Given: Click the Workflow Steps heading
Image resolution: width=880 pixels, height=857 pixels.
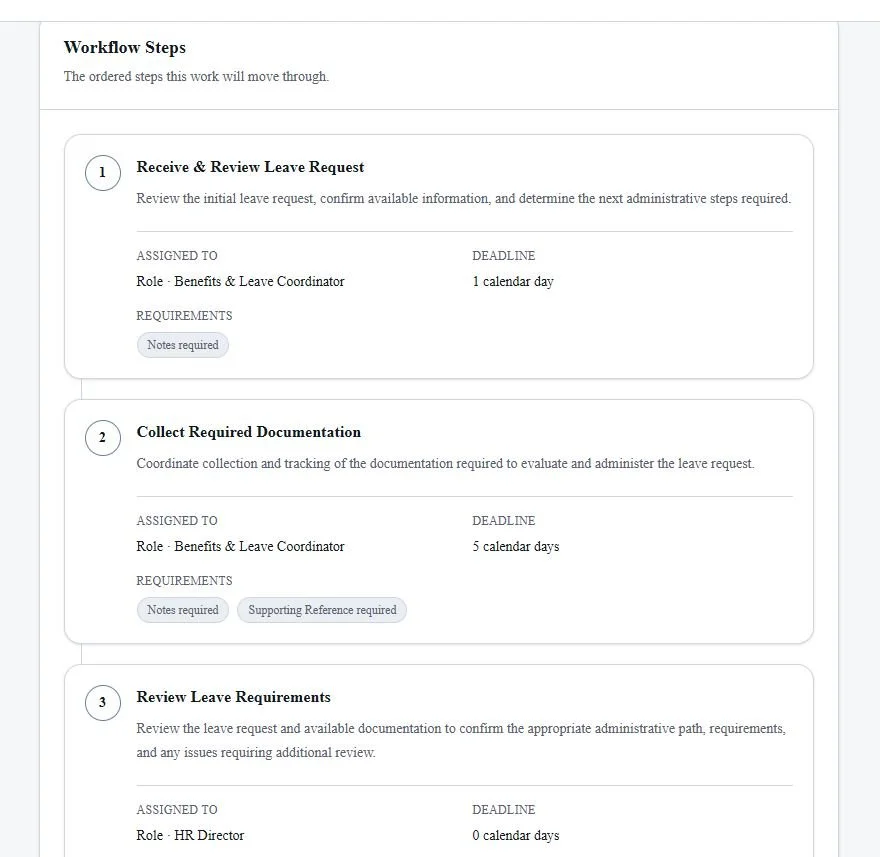Looking at the screenshot, I should (125, 48).
